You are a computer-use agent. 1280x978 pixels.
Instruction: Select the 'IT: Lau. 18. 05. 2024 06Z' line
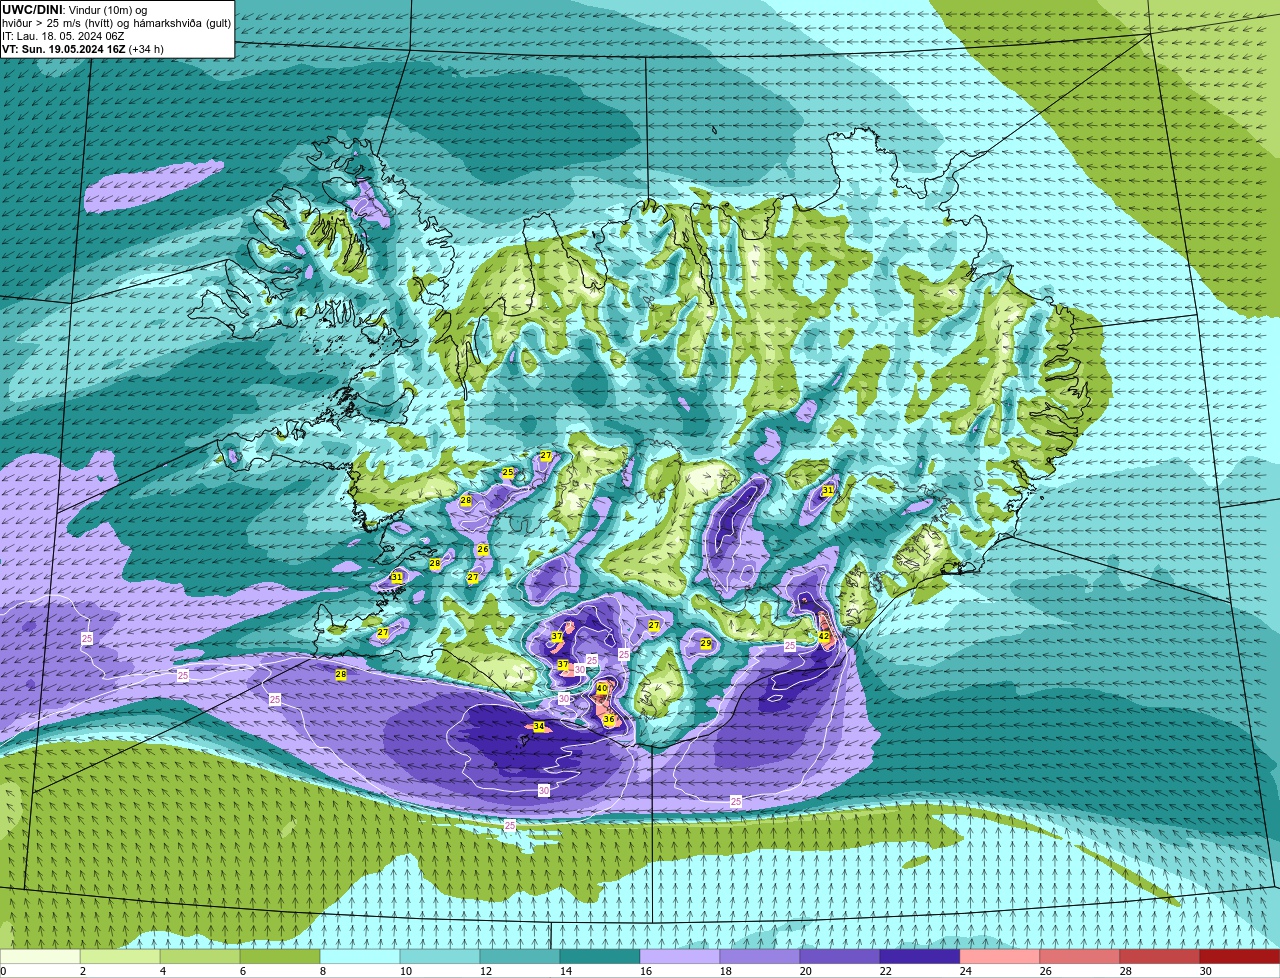click(63, 36)
